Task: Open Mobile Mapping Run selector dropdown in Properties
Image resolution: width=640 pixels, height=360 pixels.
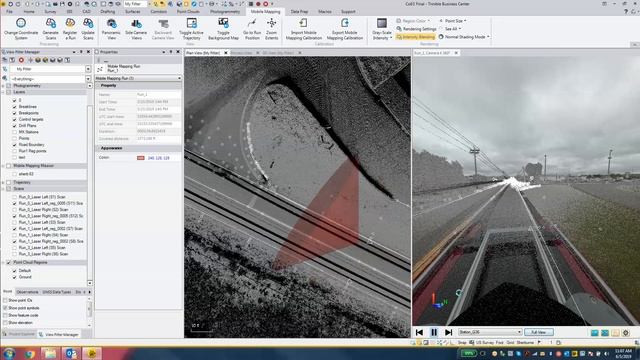Action: click(179, 78)
